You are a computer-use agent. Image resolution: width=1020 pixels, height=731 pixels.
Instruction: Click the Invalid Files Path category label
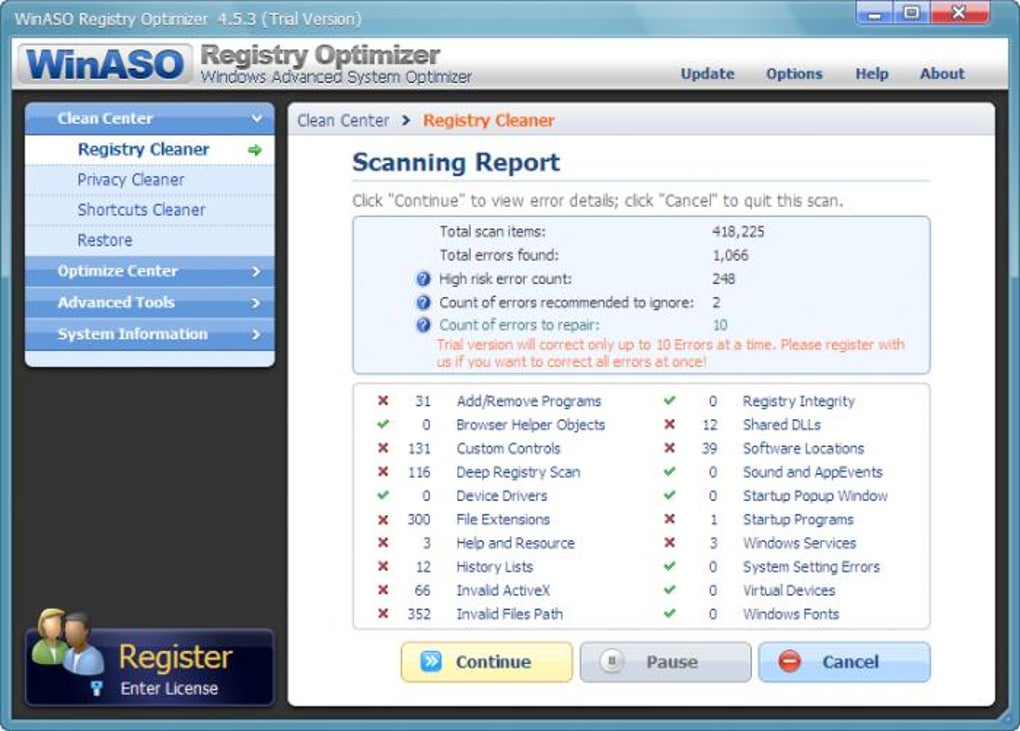pyautogui.click(x=509, y=614)
